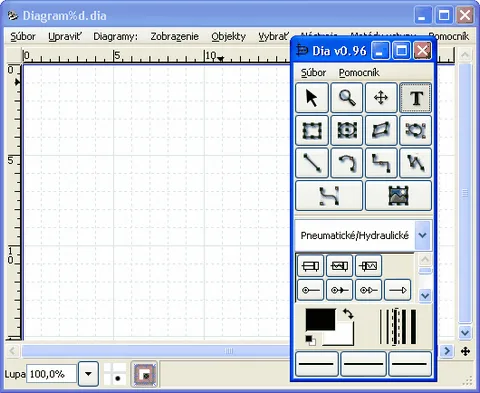480x393 pixels.
Task: Swap foreground and background colors
Action: pyautogui.click(x=348, y=314)
